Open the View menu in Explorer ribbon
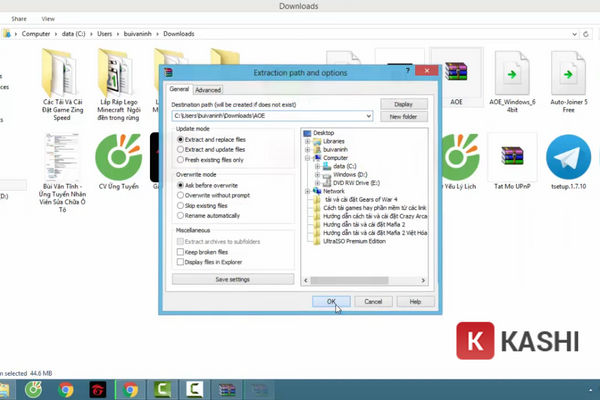The height and width of the screenshot is (400, 600). [x=48, y=18]
